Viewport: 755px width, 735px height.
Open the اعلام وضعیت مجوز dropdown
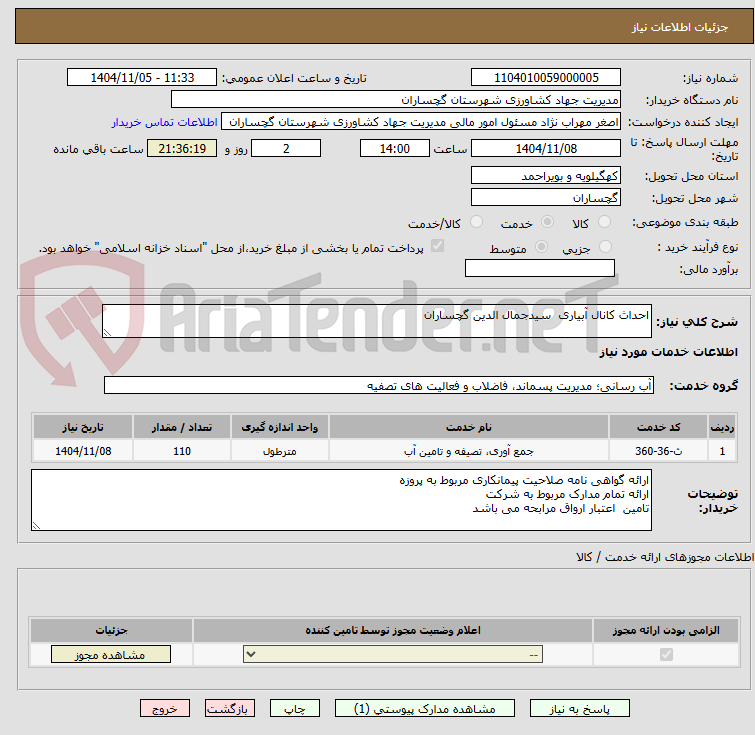point(392,655)
